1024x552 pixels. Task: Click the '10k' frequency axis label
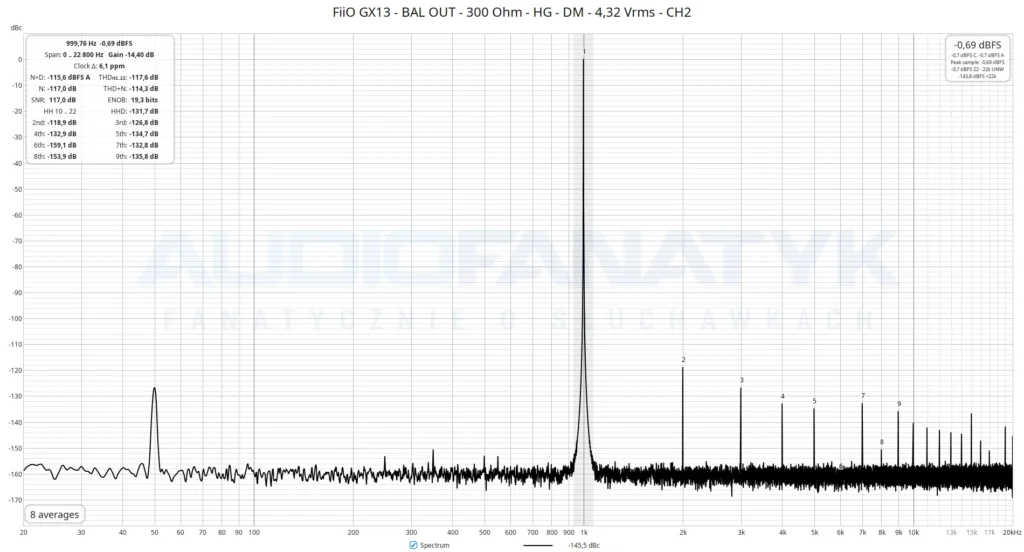tap(913, 533)
